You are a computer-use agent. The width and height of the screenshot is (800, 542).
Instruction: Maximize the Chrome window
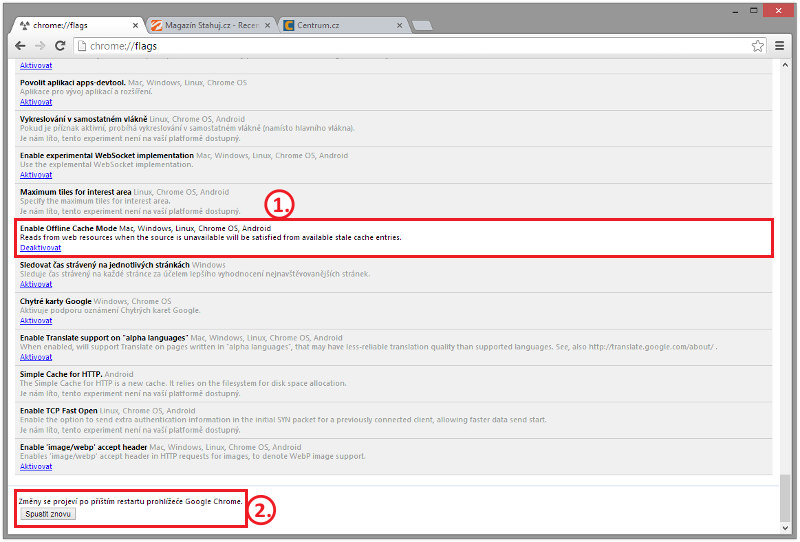click(754, 11)
